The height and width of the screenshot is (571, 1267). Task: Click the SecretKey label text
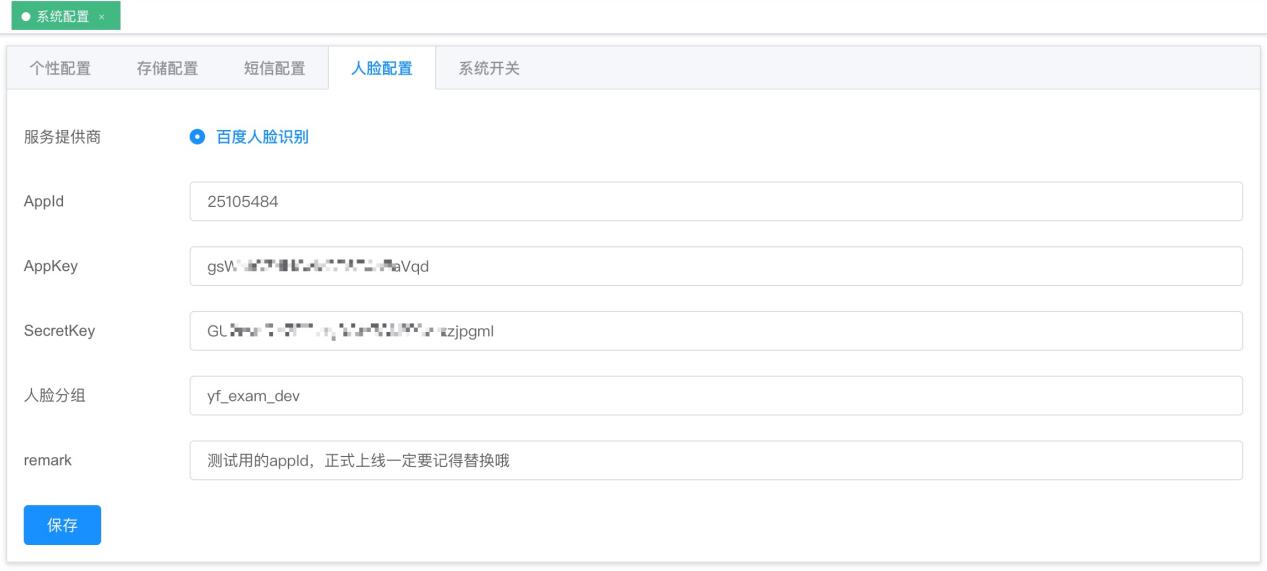(59, 331)
